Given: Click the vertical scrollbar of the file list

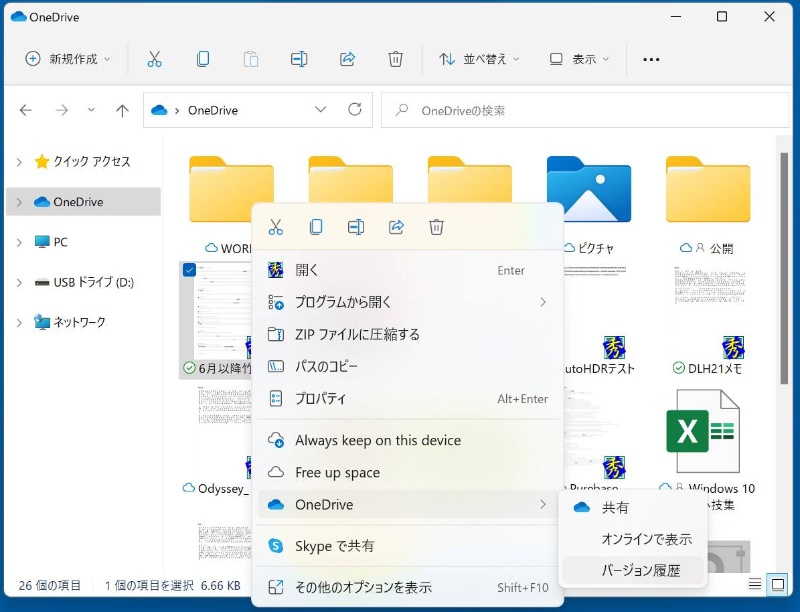Looking at the screenshot, I should click(784, 269).
